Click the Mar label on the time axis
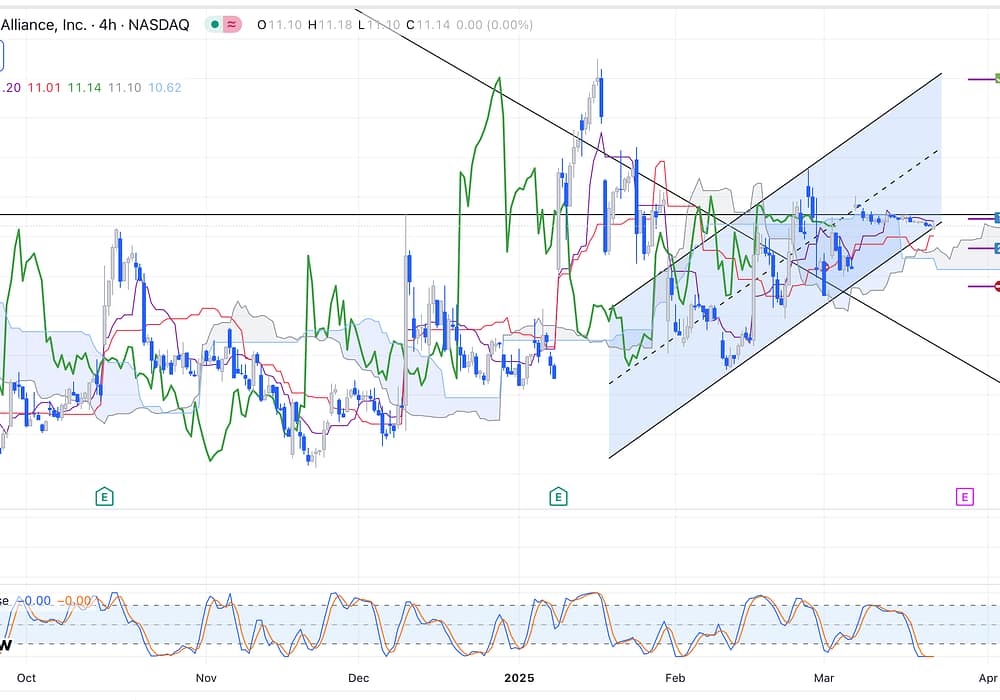Image resolution: width=1000 pixels, height=700 pixels. coord(824,678)
